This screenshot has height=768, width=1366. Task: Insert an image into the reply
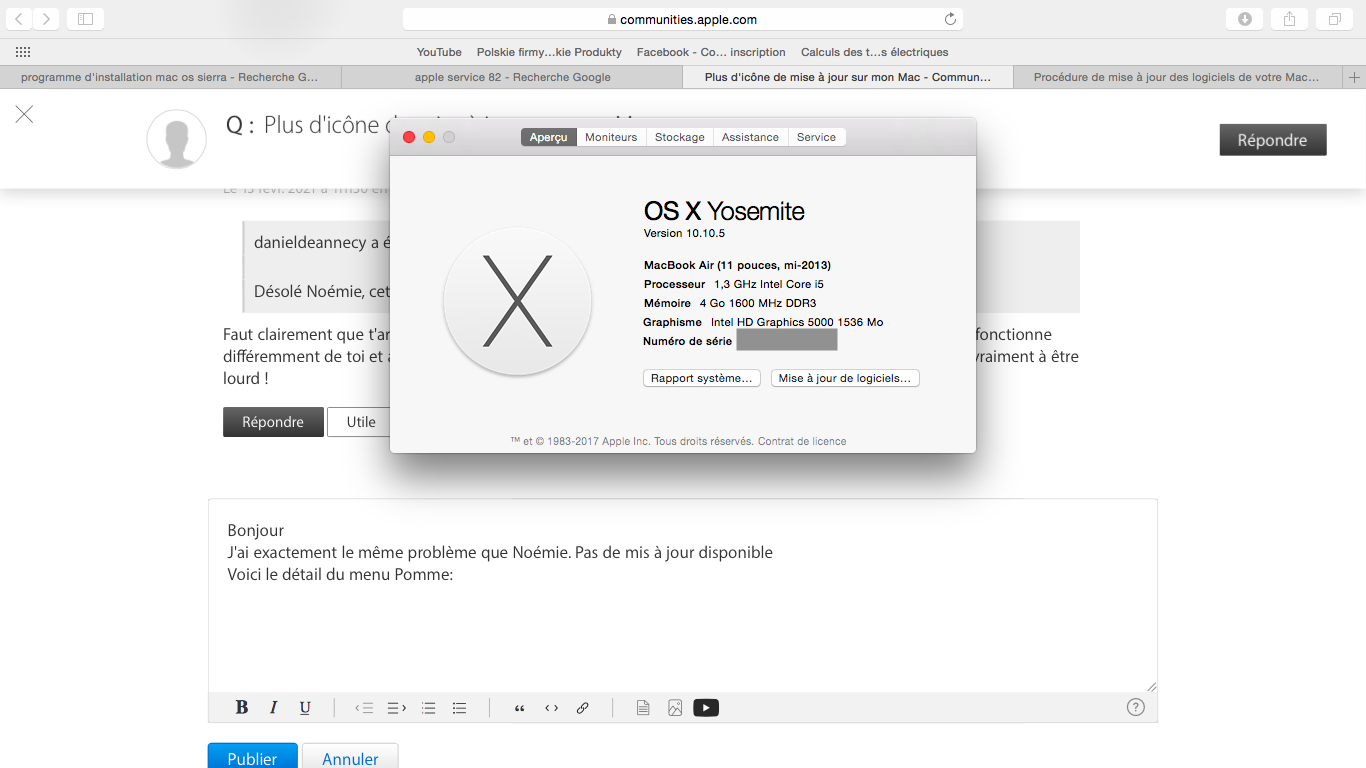point(675,708)
